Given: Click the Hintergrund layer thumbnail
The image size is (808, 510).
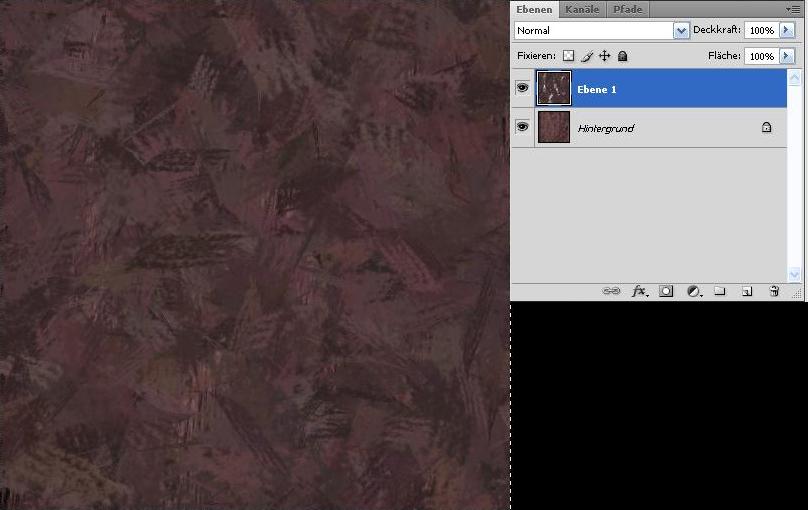Looking at the screenshot, I should point(554,127).
